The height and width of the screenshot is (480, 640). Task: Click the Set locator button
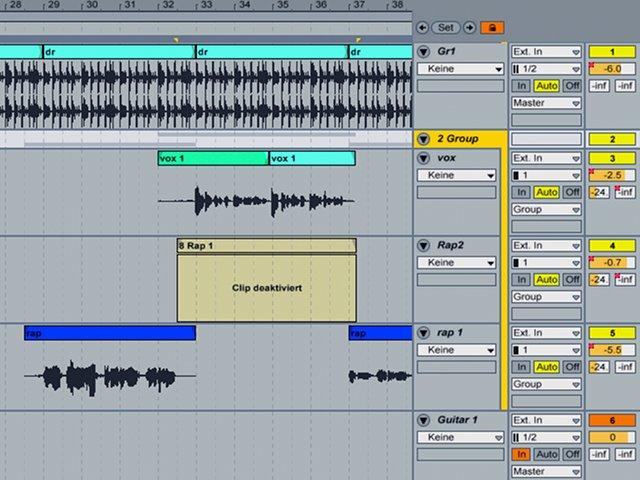446,28
